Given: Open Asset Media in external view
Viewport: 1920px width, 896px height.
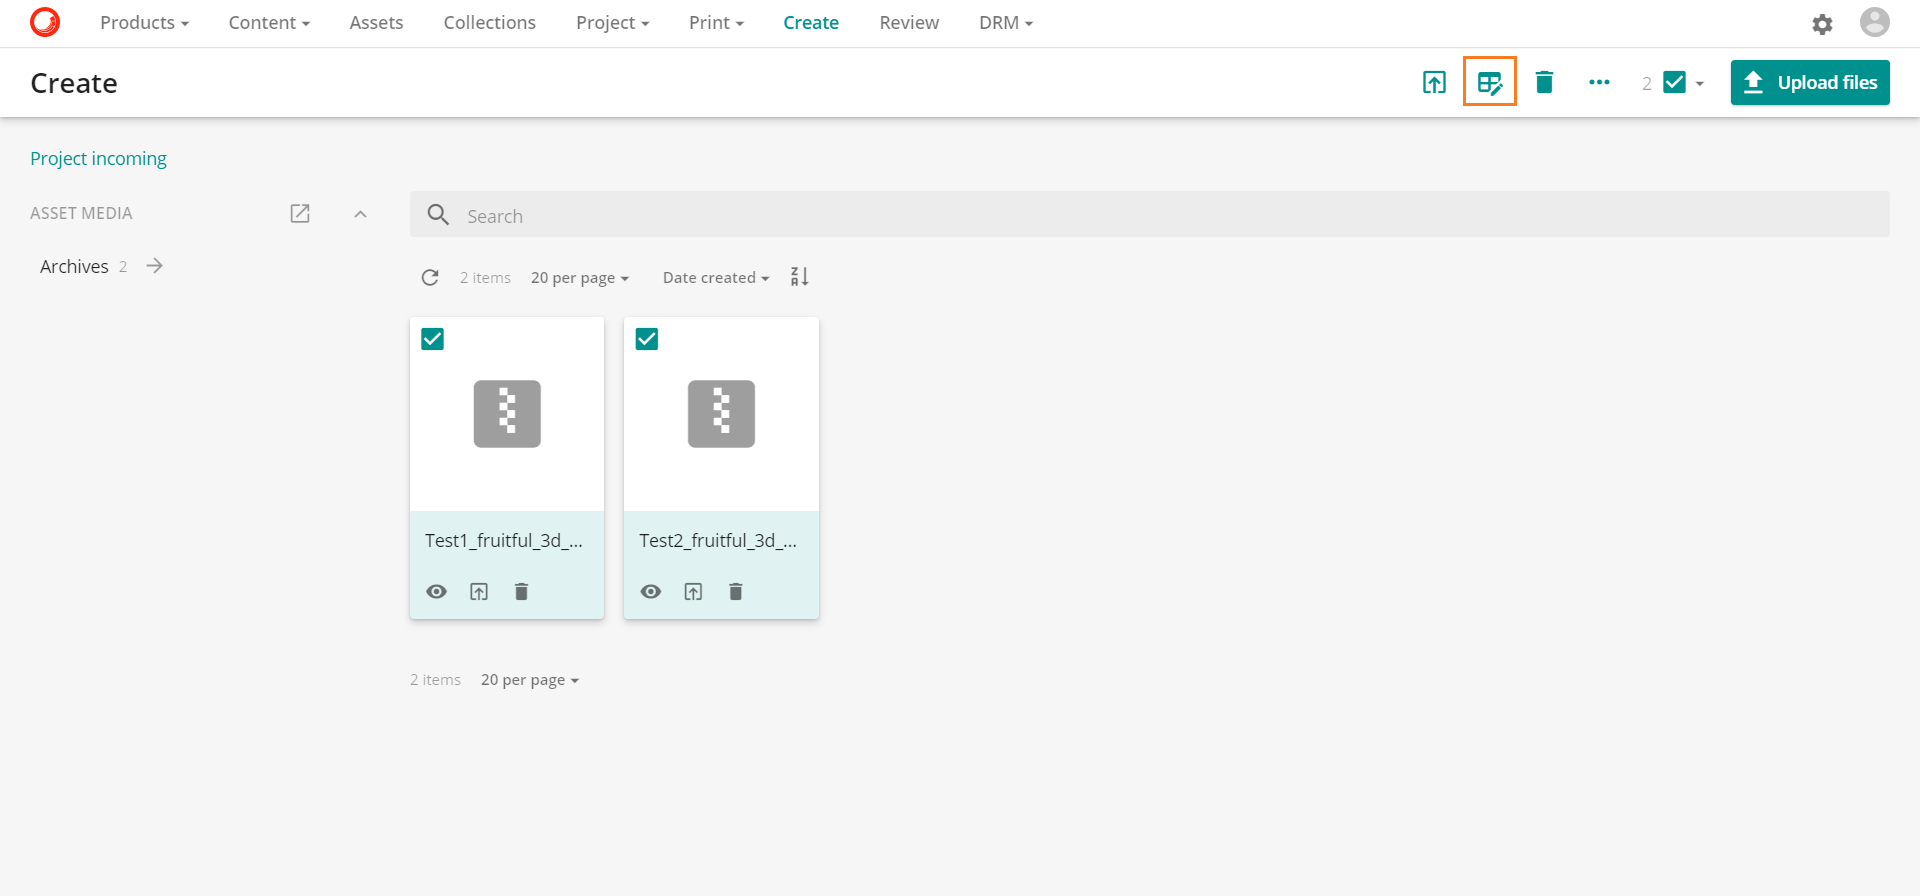Looking at the screenshot, I should click(300, 213).
